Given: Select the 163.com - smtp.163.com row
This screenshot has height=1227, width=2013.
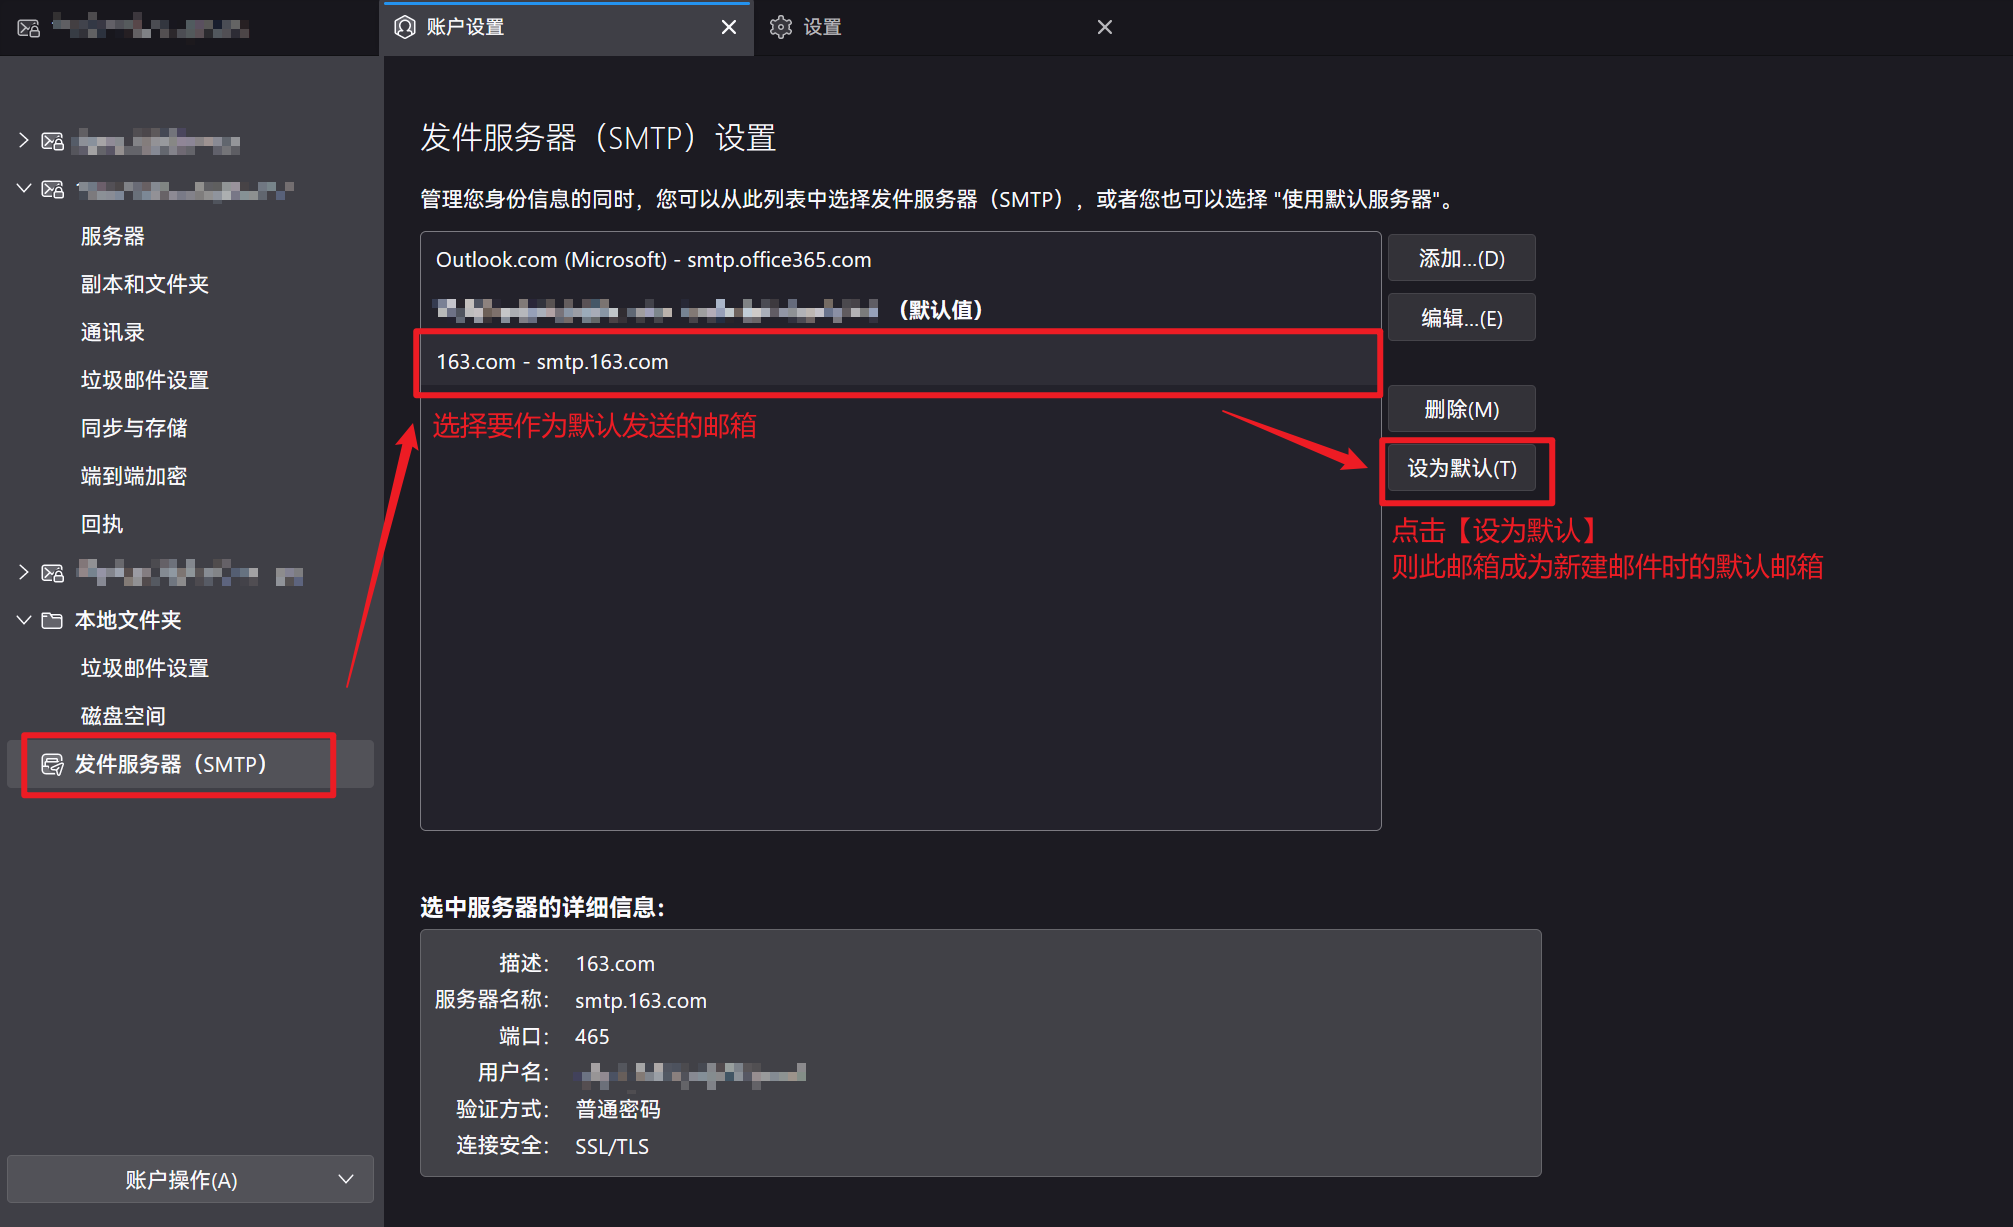Looking at the screenshot, I should coord(900,362).
